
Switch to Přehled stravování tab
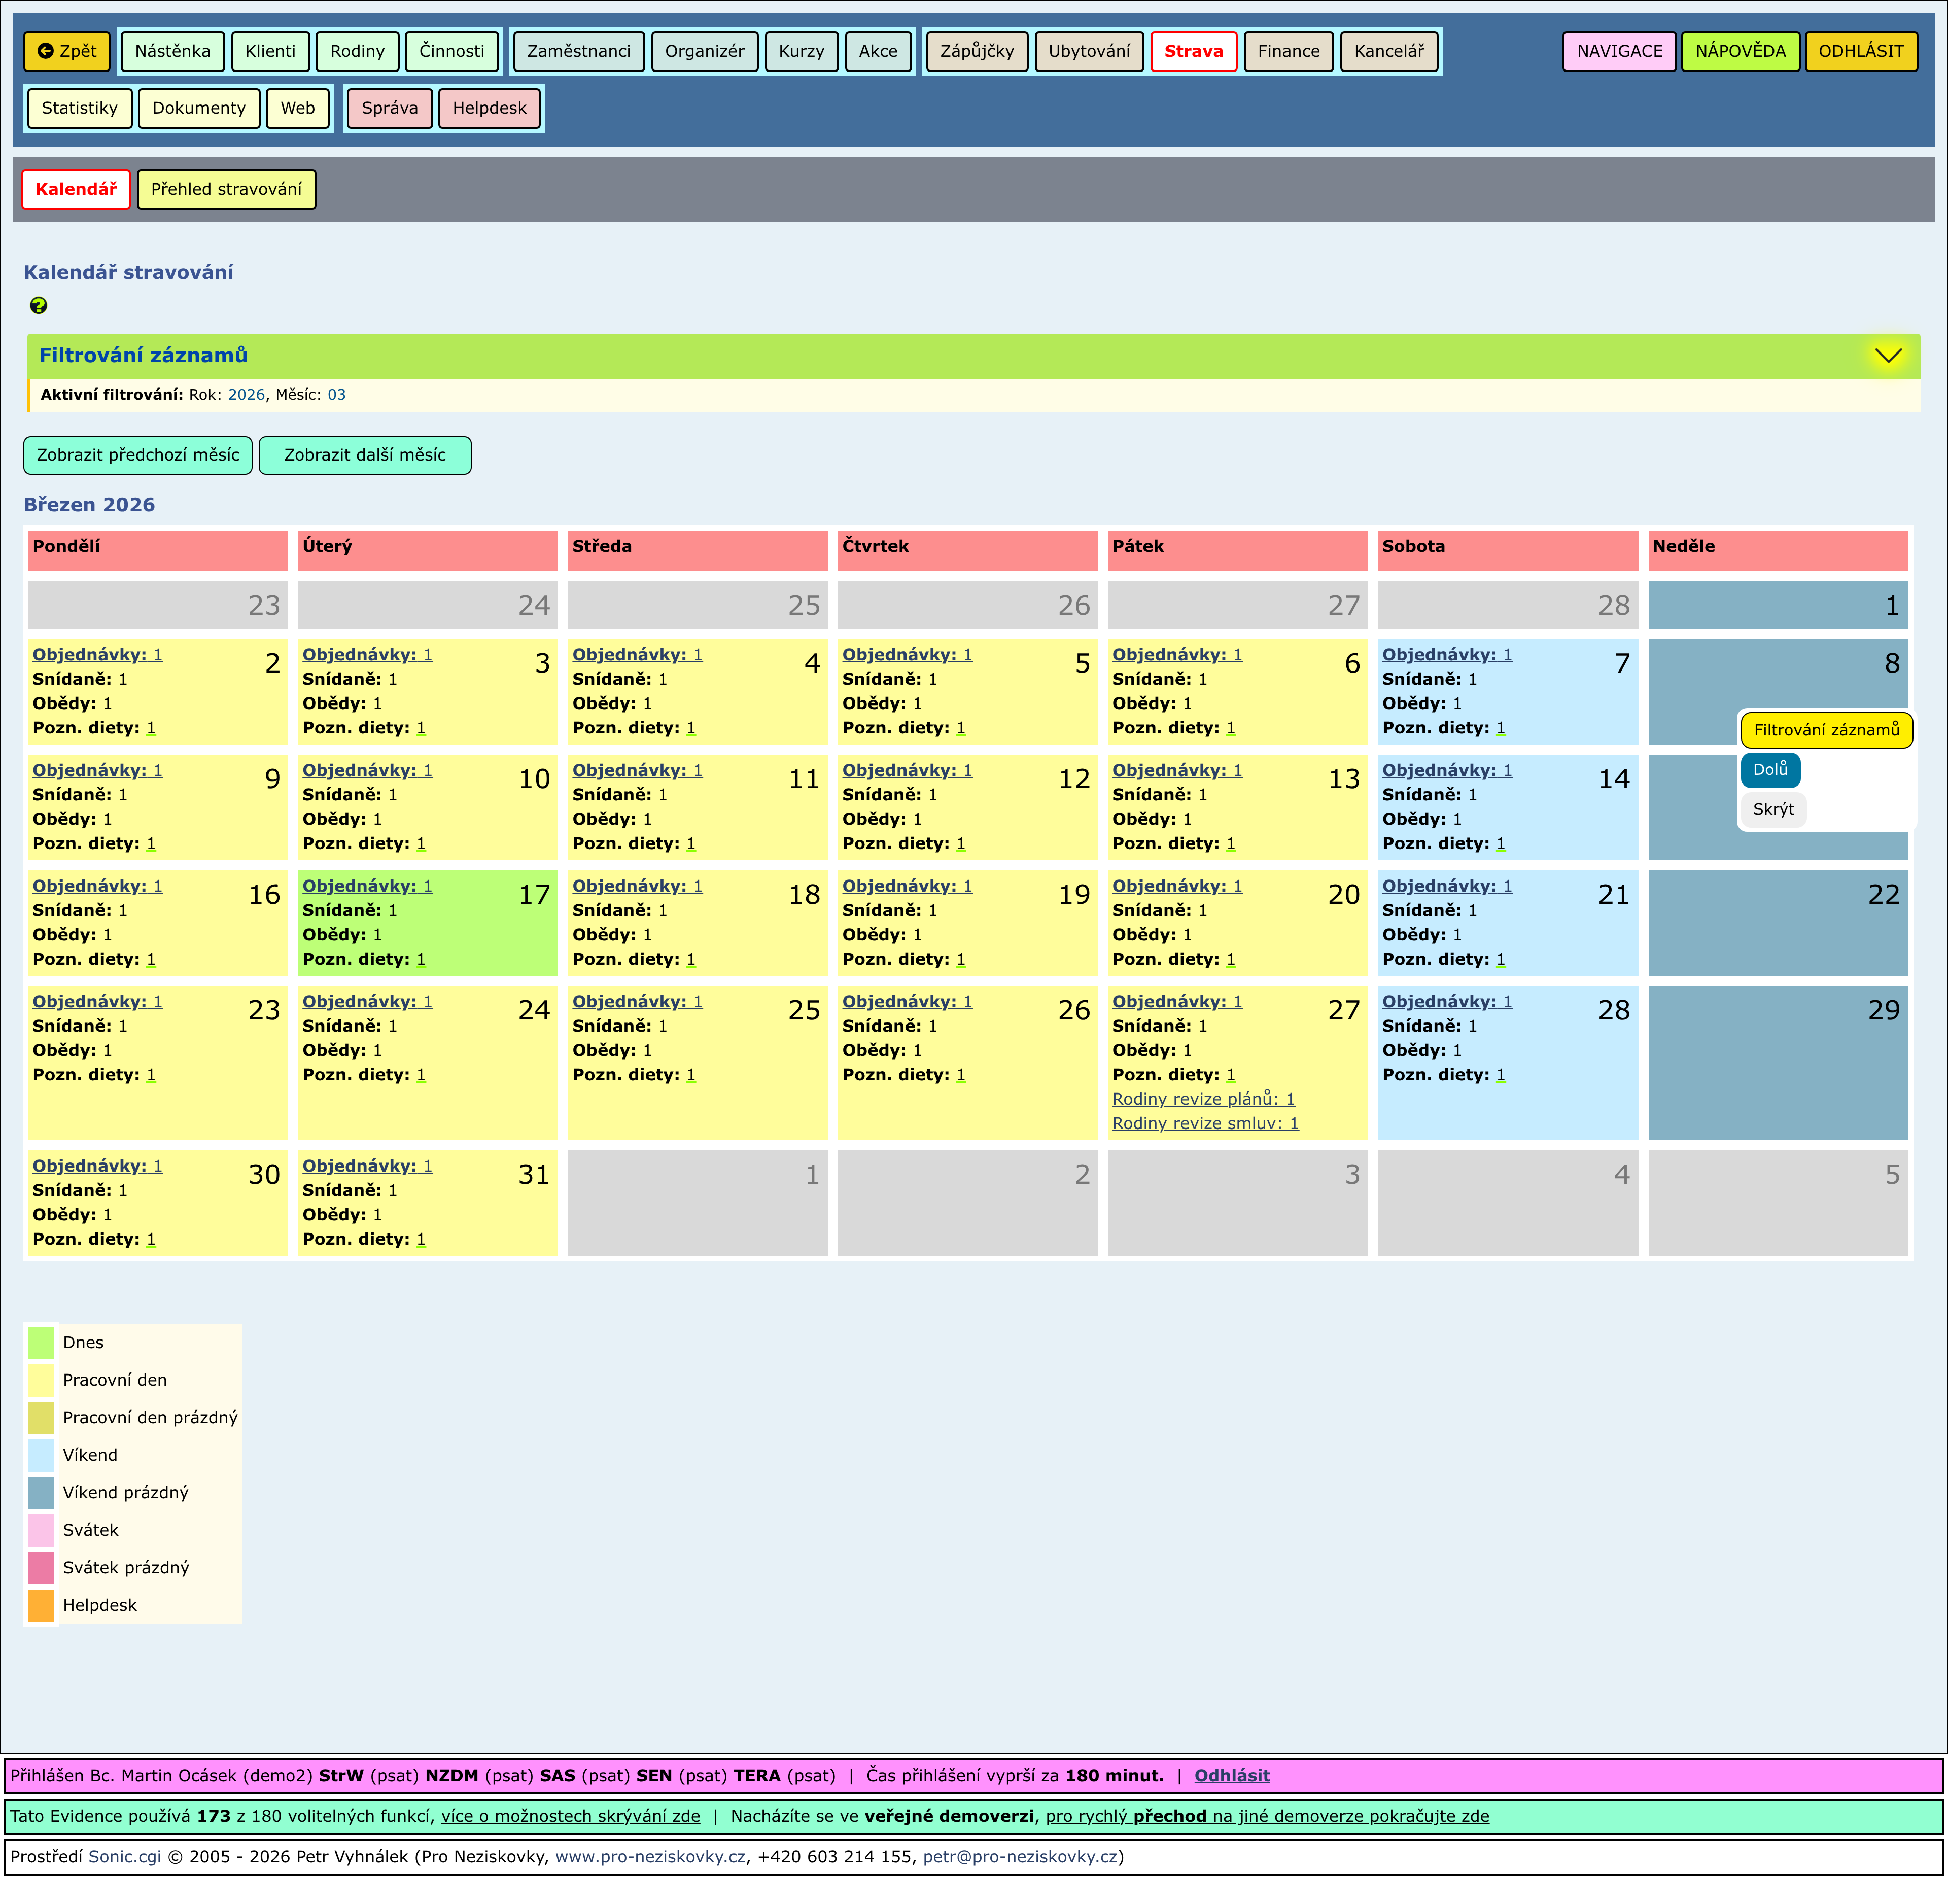pos(226,189)
